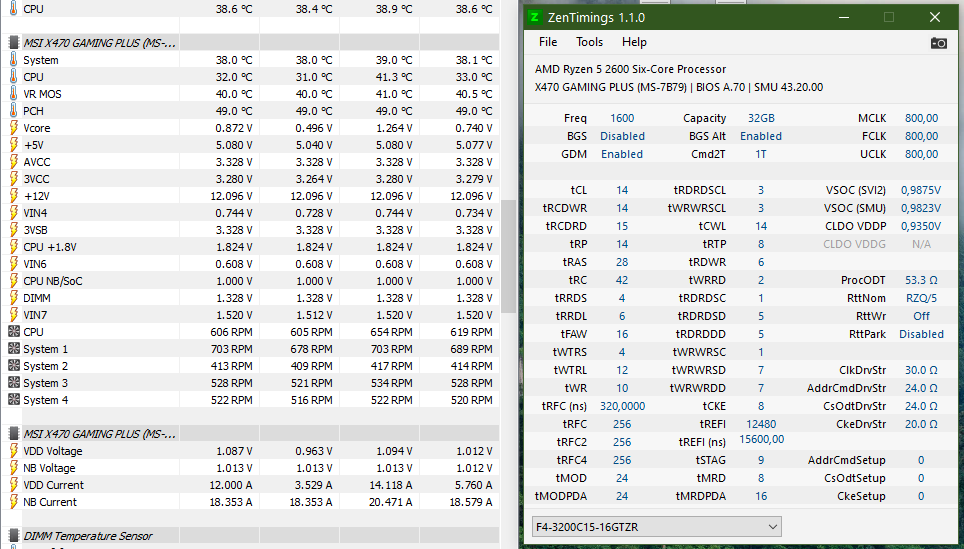This screenshot has width=964, height=549.
Task: Click the tRFC (ns) value 320,0000
Action: click(x=622, y=406)
